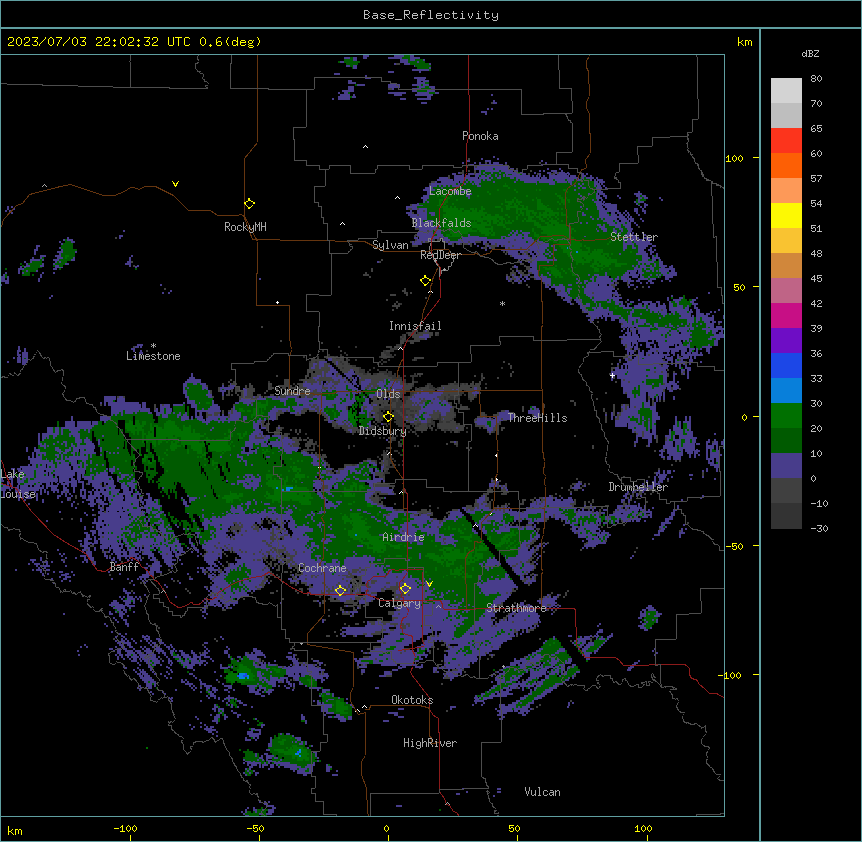Image resolution: width=862 pixels, height=842 pixels.
Task: Click the dBZ legend heading
Action: click(x=810, y=54)
